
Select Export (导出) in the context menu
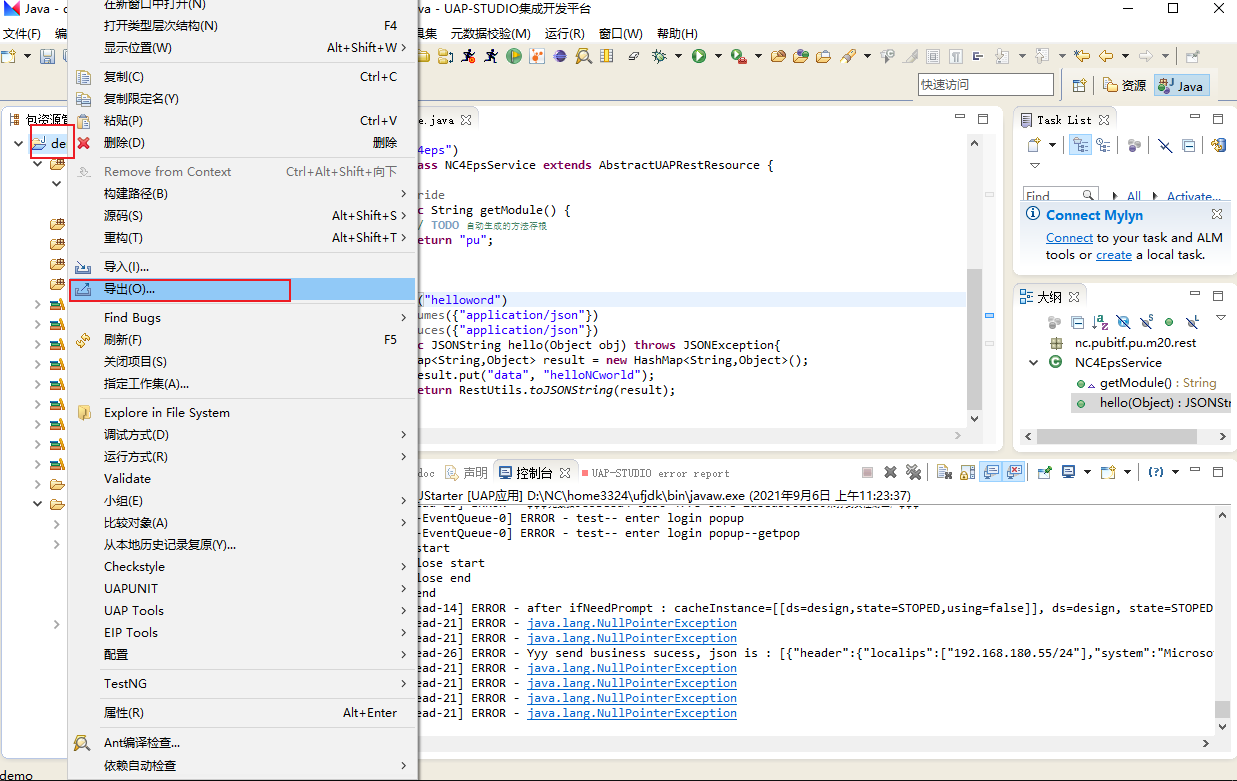[x=241, y=289]
